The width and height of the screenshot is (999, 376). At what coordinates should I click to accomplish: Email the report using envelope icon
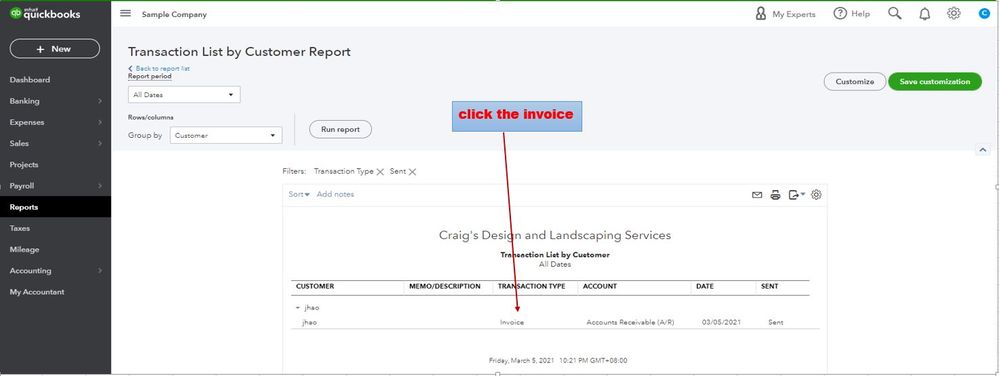coord(757,195)
